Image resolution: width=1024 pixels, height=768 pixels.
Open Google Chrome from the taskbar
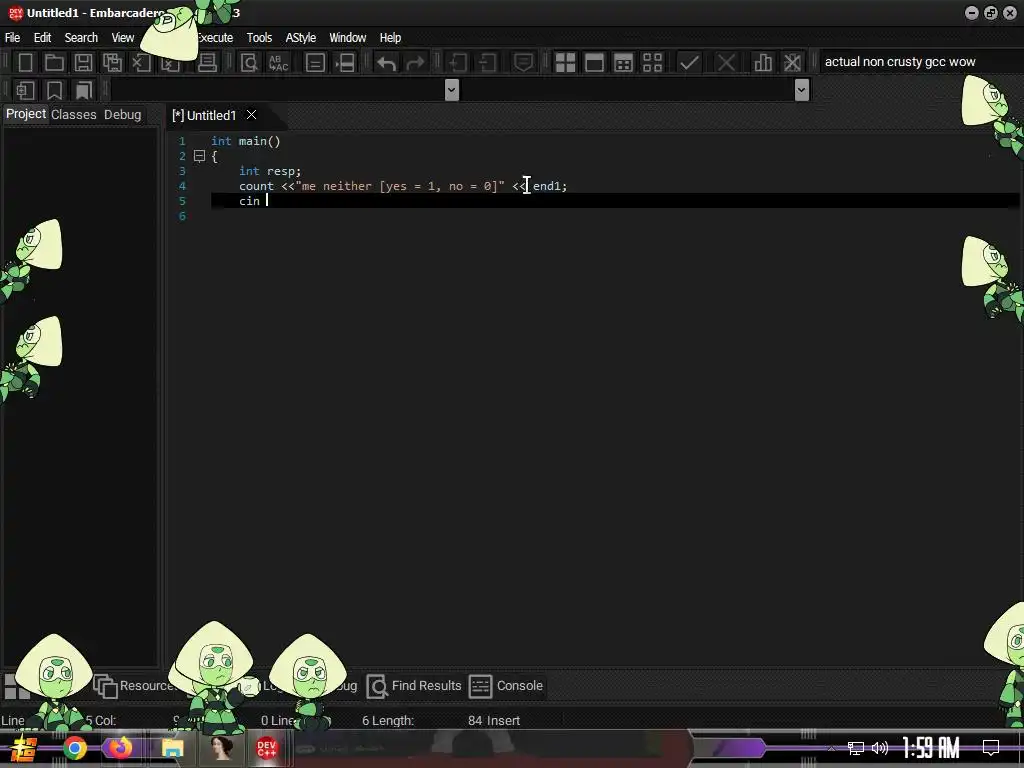(x=74, y=748)
